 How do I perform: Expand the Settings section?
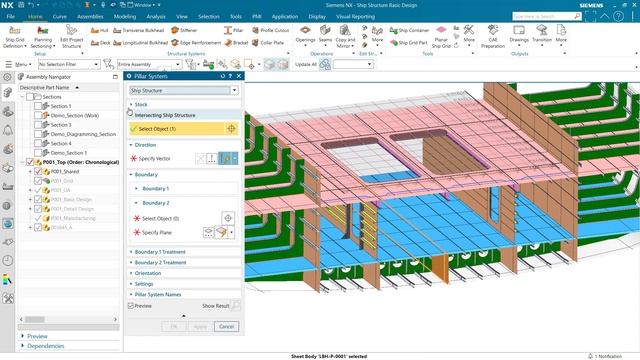tap(144, 284)
